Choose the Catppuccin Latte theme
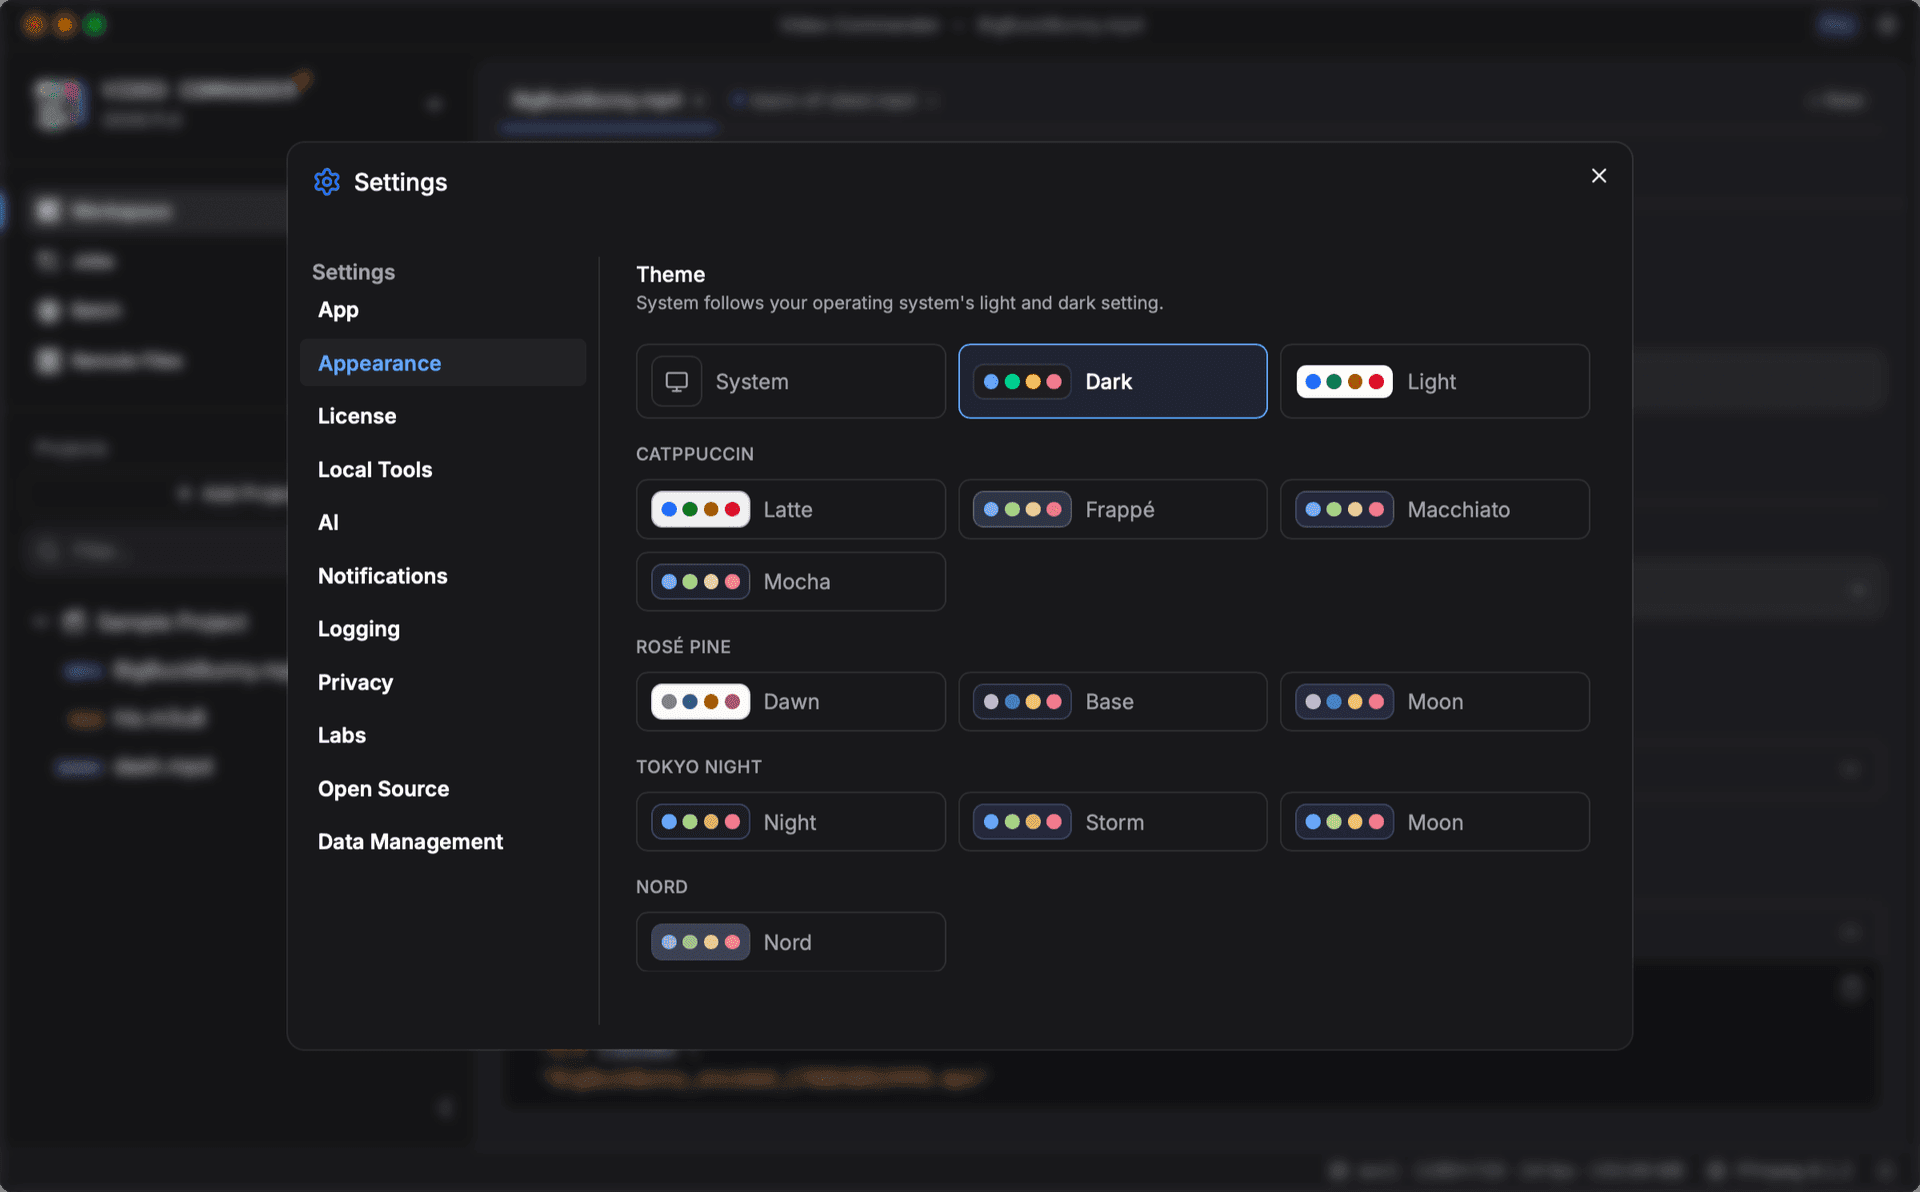The image size is (1920, 1192). tap(790, 509)
